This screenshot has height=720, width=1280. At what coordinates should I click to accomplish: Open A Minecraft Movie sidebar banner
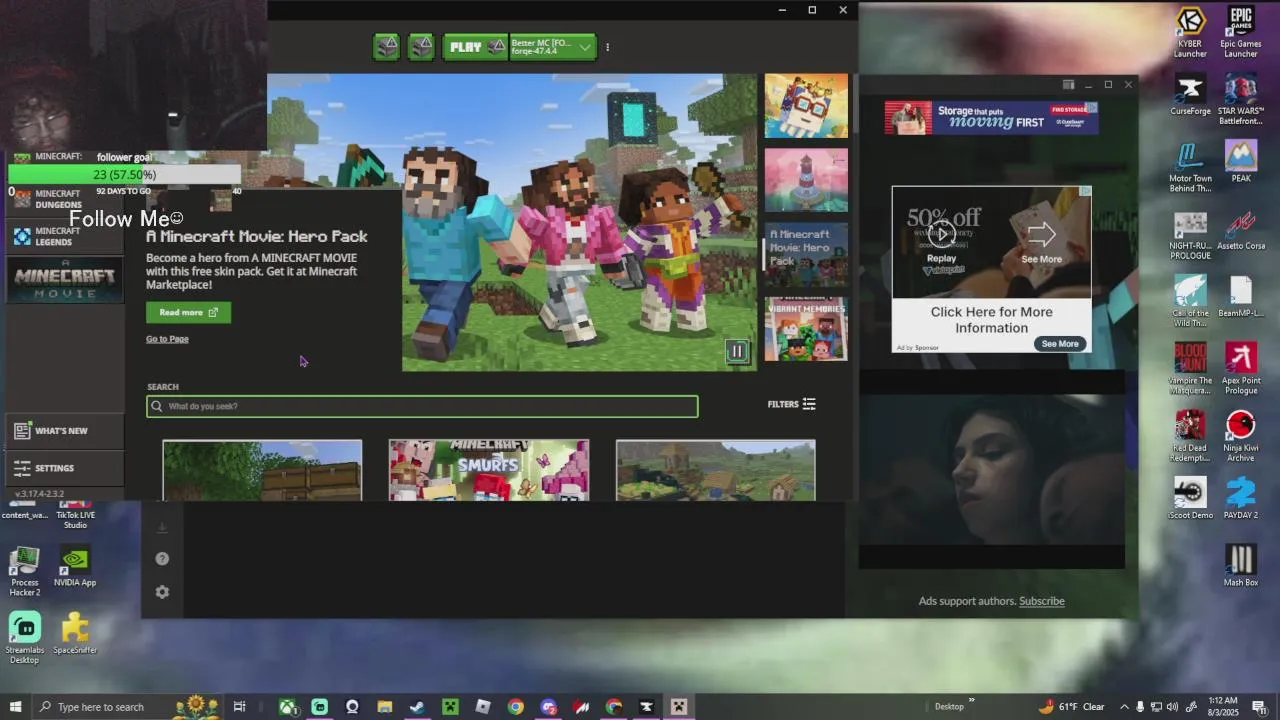[x=65, y=280]
